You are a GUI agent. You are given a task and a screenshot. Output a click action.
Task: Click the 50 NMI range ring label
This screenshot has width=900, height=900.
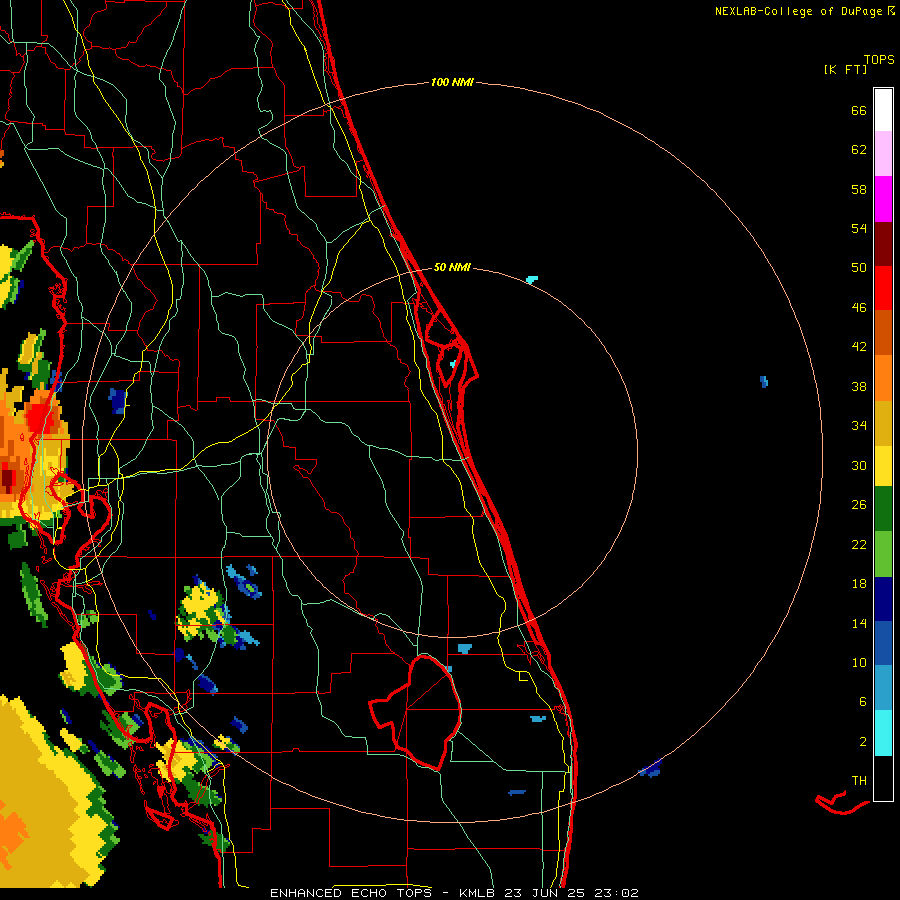pyautogui.click(x=452, y=267)
